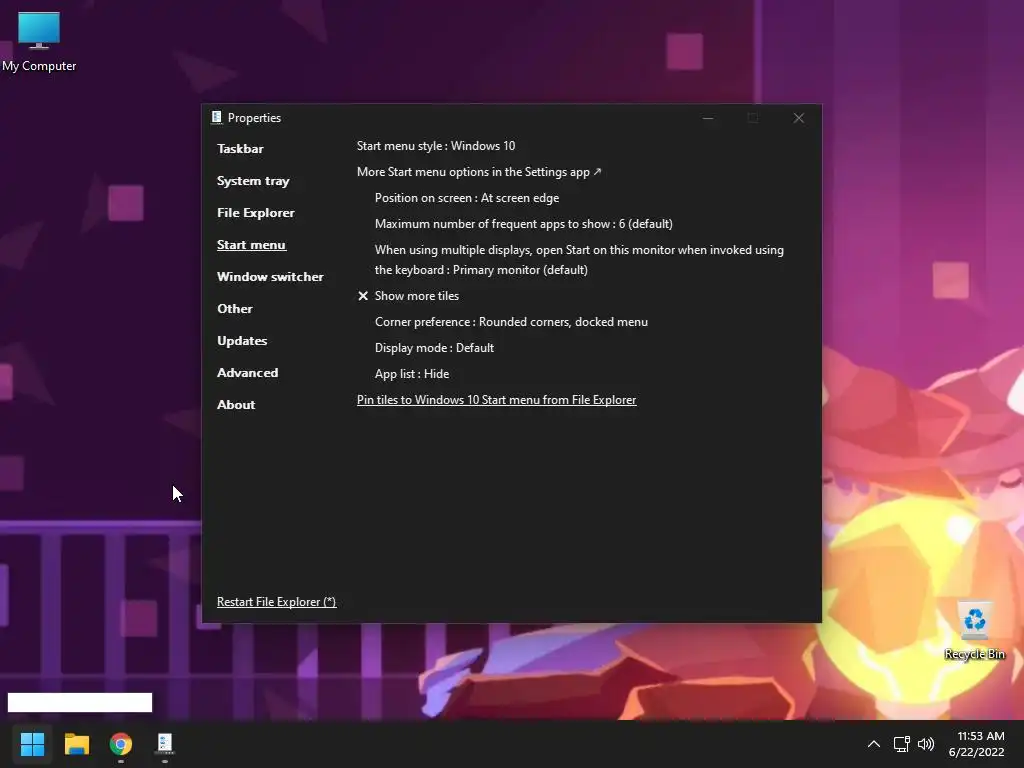Click Pin tiles to Windows 10 Start menu link
The image size is (1024, 768).
coord(496,400)
